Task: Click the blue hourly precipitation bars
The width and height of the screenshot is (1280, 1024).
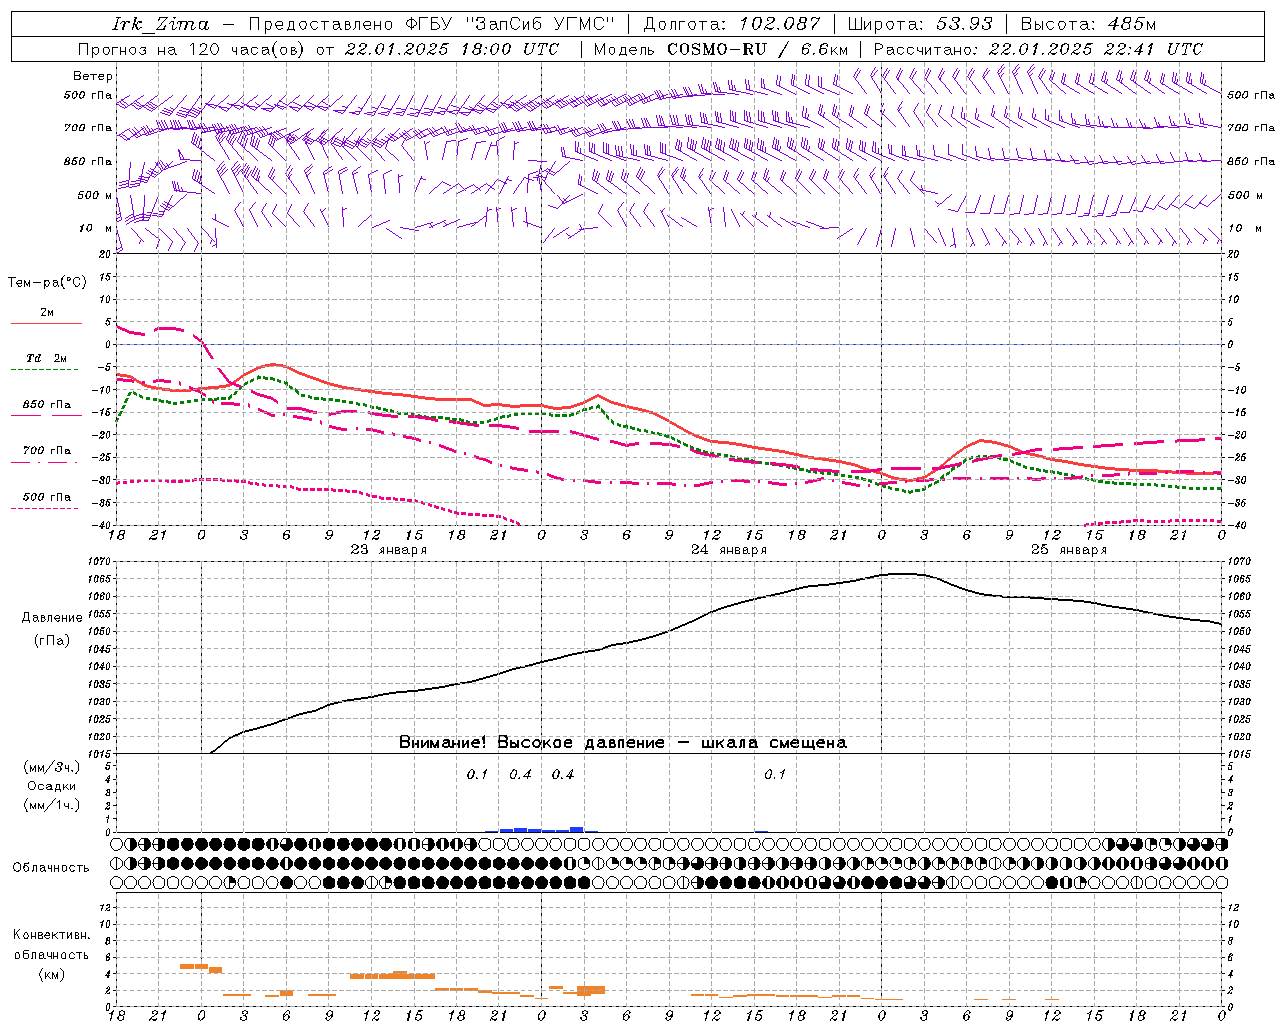Action: tap(542, 829)
